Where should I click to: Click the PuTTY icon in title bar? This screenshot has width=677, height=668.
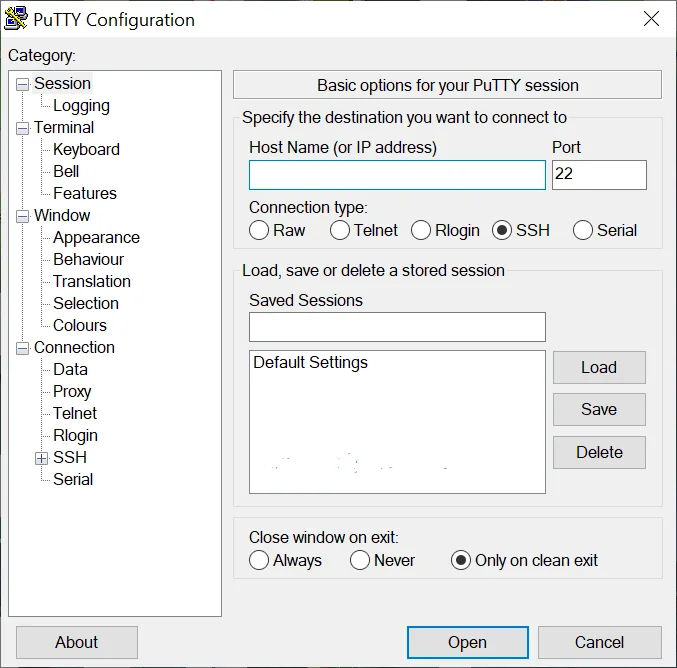(16, 19)
